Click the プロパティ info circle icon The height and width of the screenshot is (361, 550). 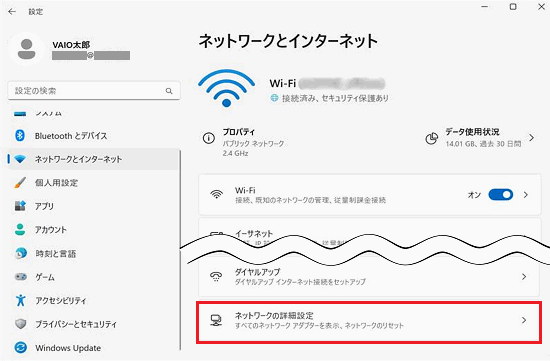[209, 138]
